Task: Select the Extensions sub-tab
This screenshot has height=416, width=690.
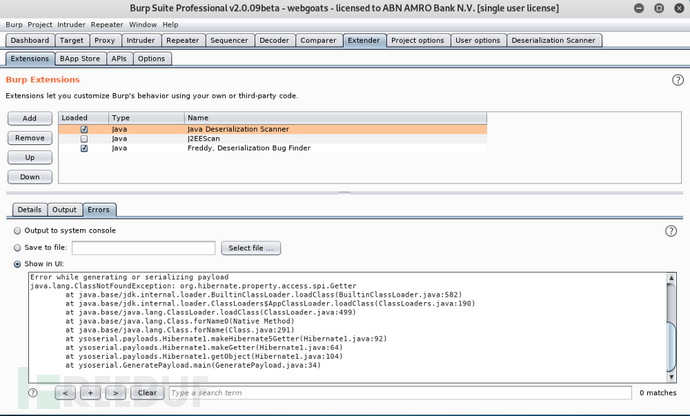Action: (30, 59)
